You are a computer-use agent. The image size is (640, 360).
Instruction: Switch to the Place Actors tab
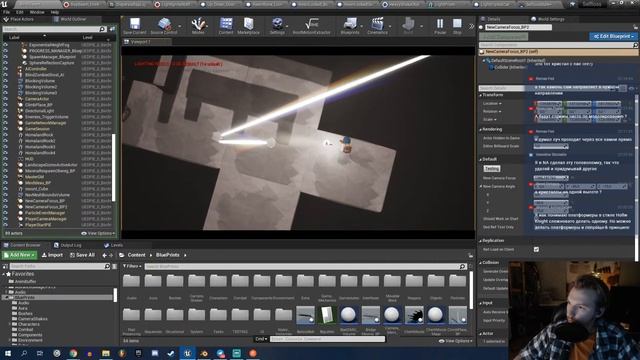(x=19, y=19)
